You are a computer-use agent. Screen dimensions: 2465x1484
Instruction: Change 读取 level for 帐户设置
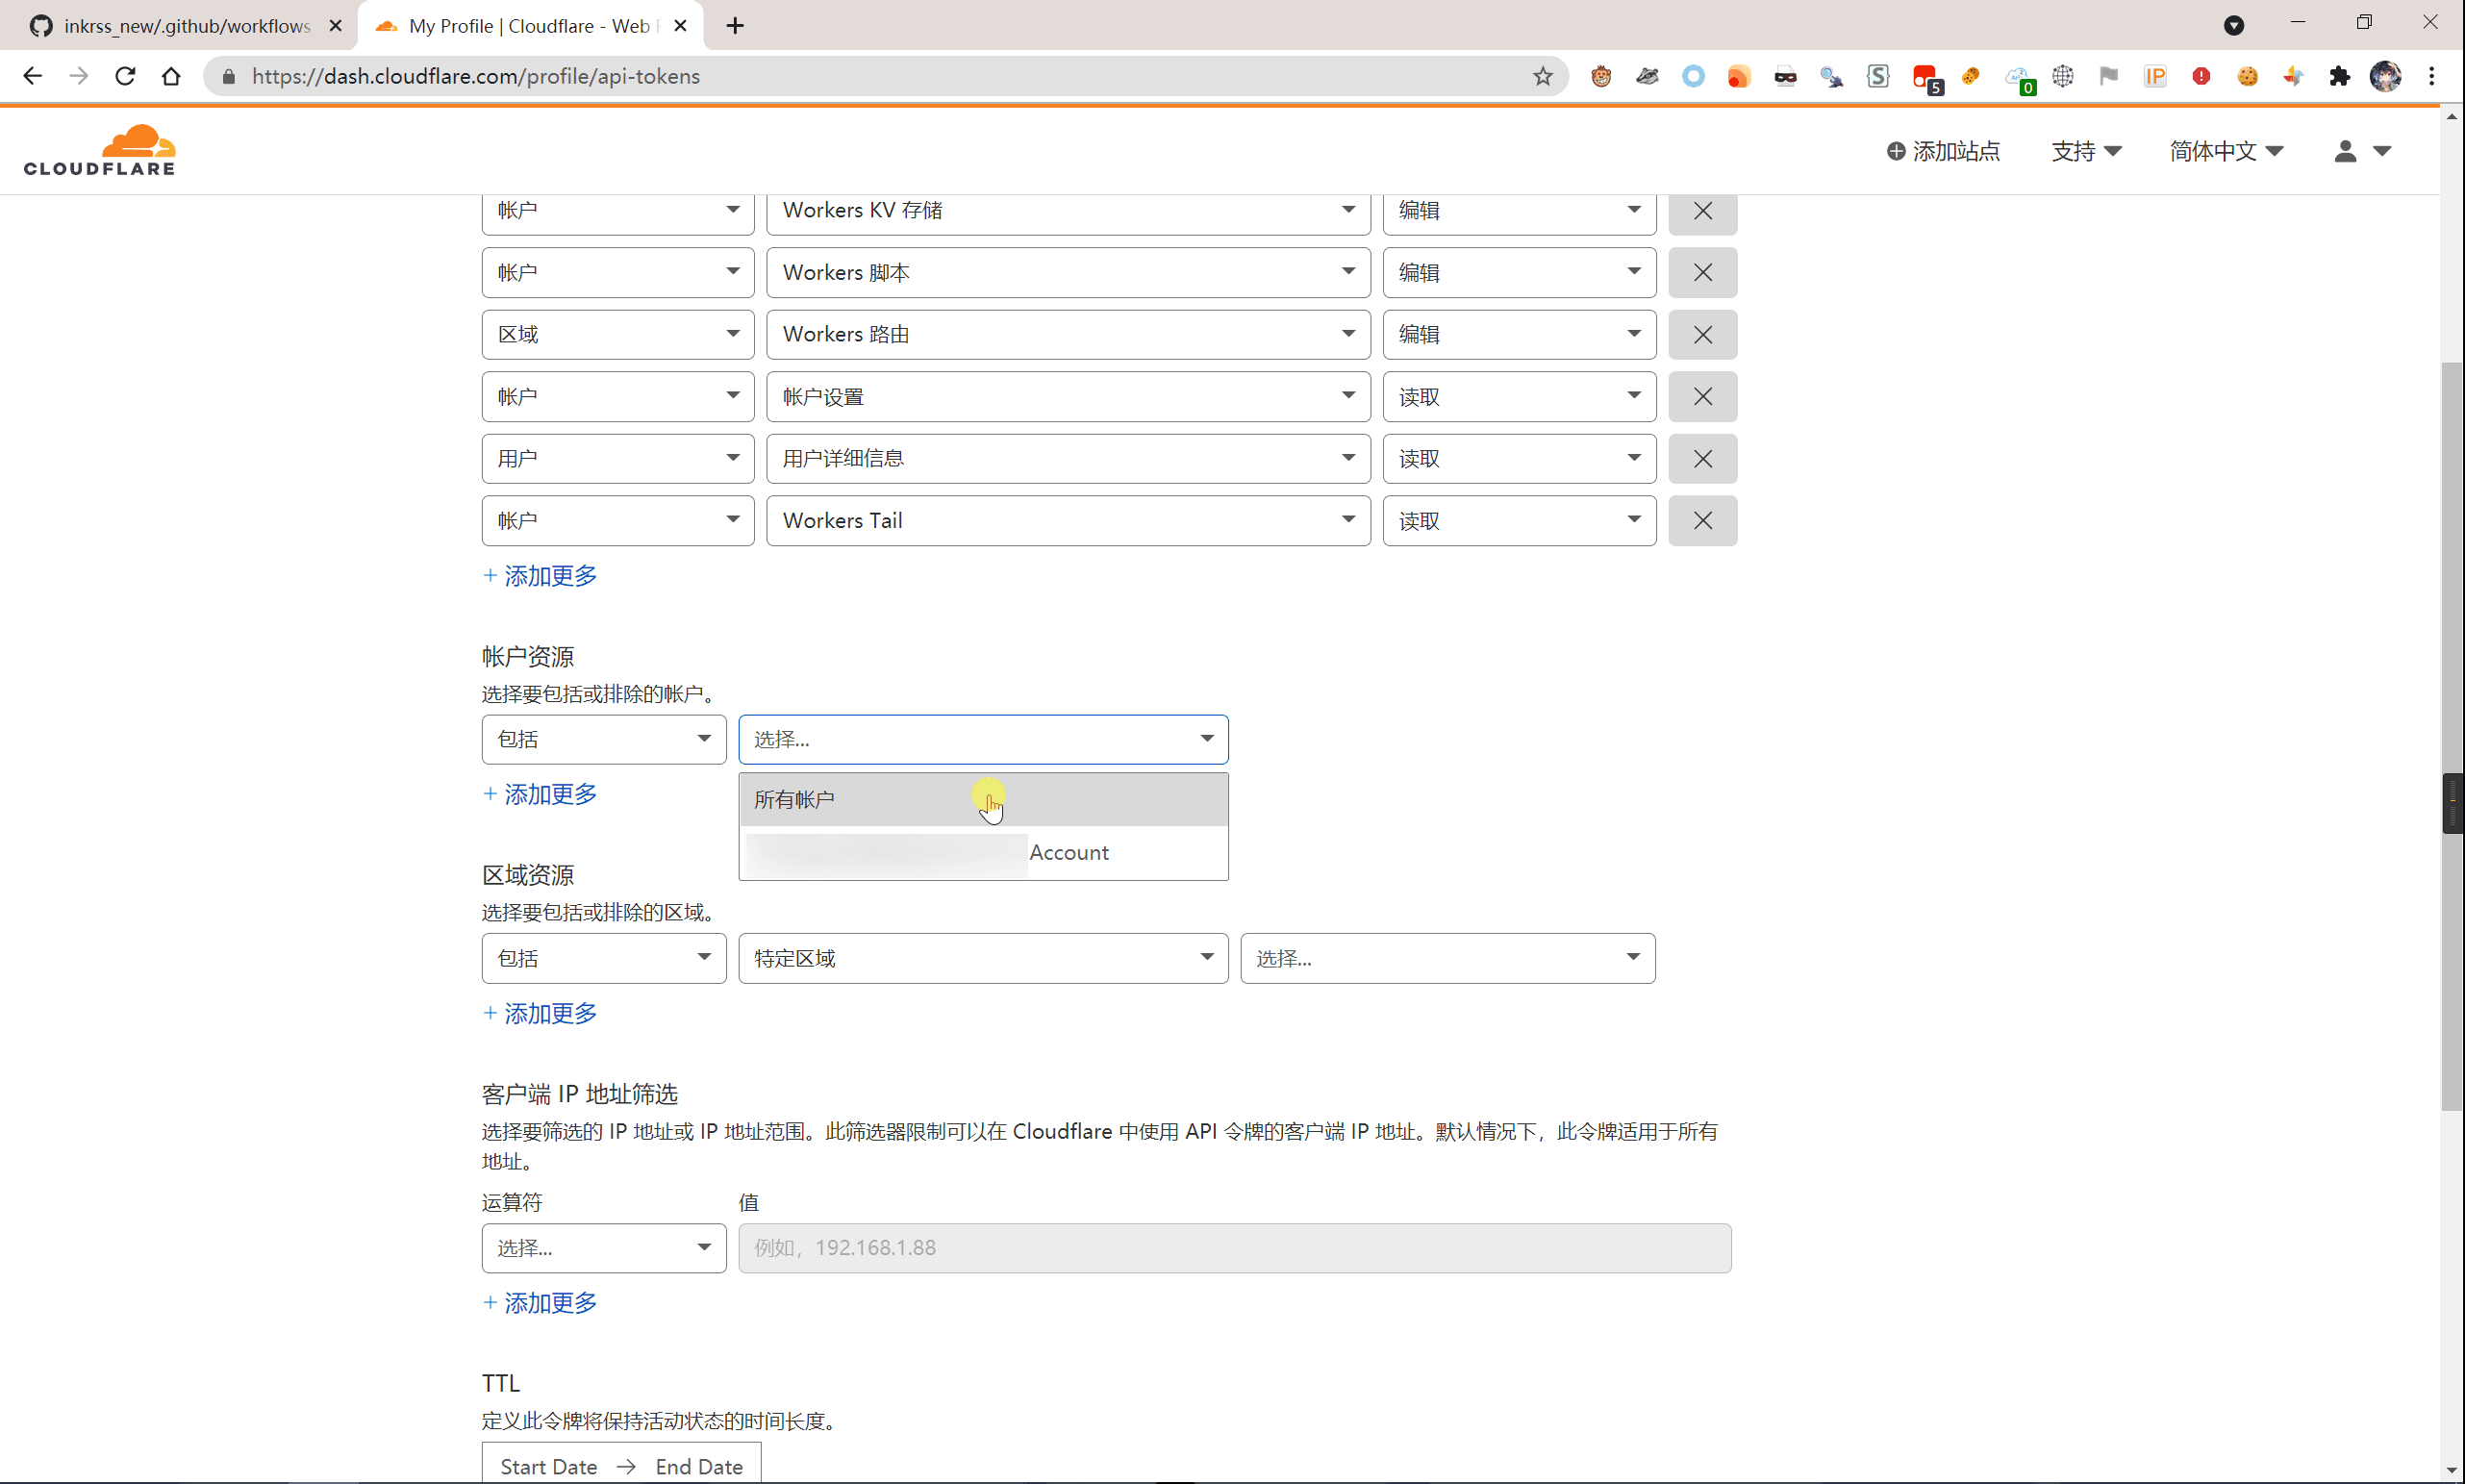click(1519, 396)
